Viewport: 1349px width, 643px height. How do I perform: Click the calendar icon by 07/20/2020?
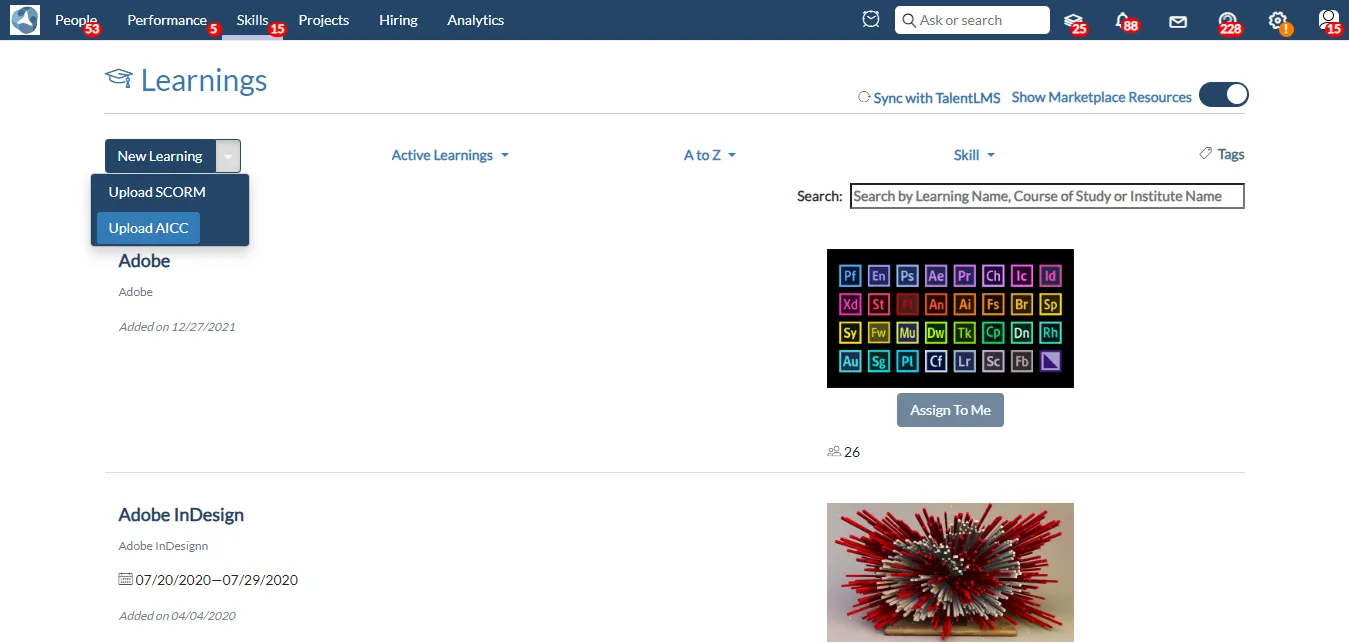pyautogui.click(x=125, y=579)
